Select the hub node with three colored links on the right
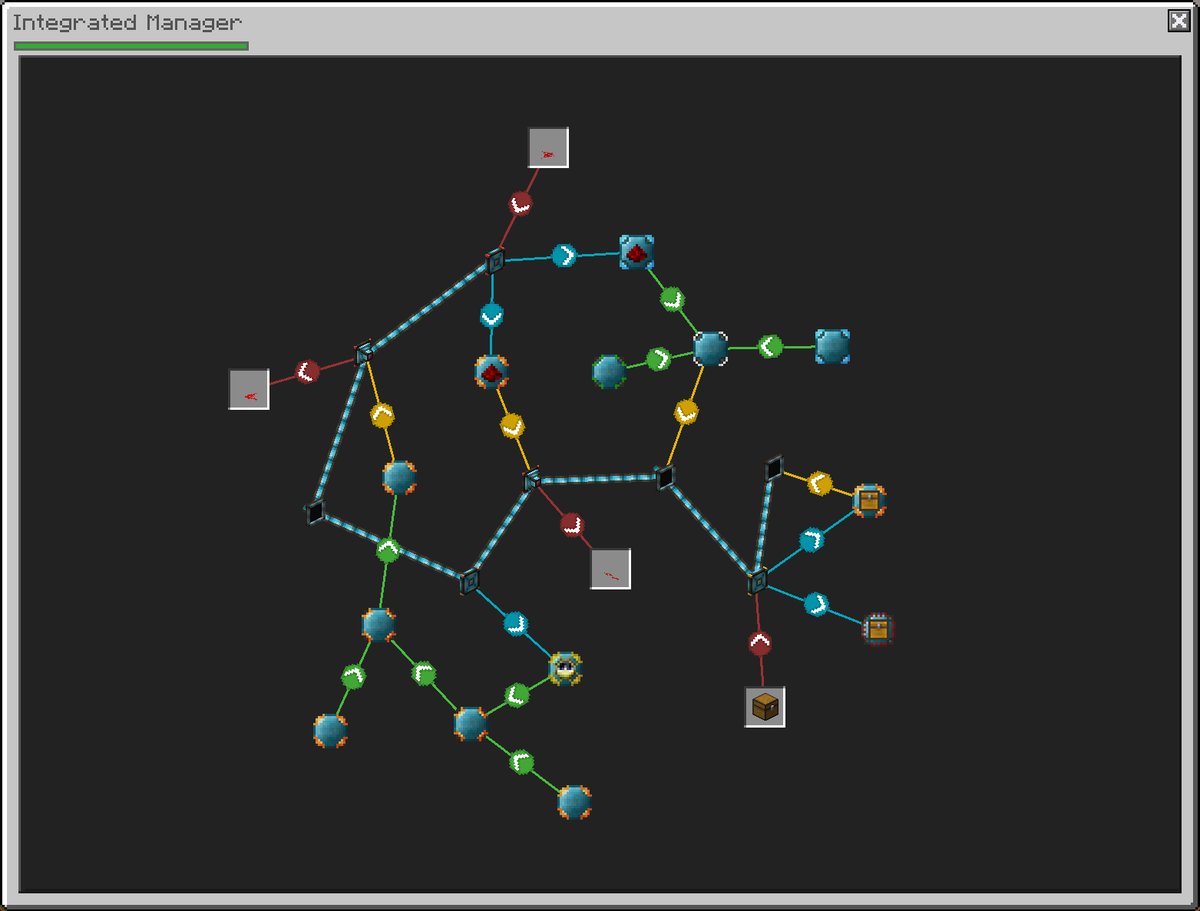 tap(757, 581)
